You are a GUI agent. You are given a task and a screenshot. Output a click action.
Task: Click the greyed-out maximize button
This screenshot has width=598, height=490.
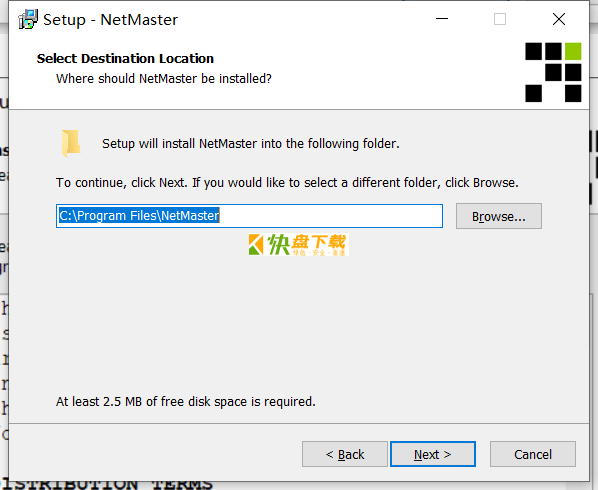pyautogui.click(x=500, y=19)
